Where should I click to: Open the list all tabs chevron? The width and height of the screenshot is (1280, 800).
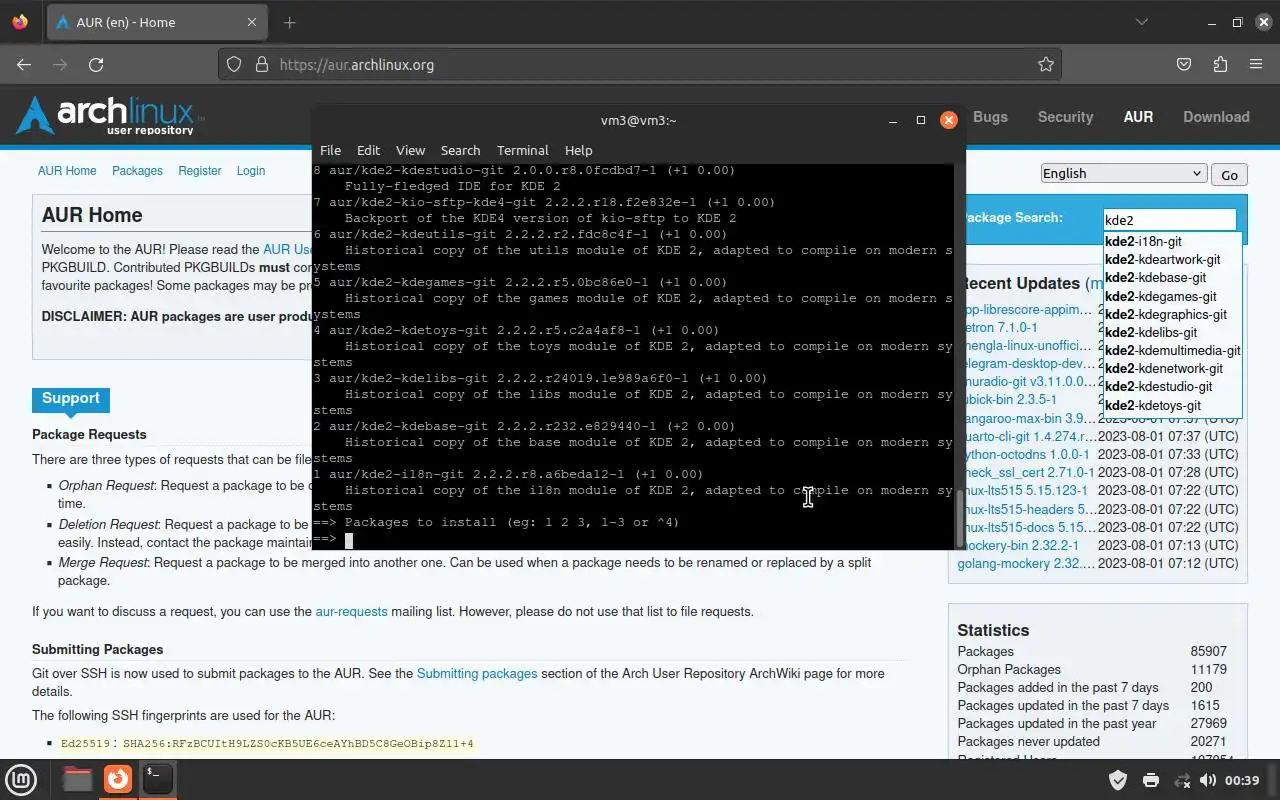1142,22
